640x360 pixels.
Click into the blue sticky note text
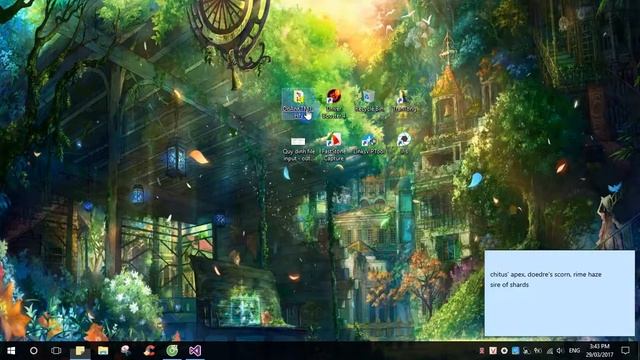click(560, 293)
